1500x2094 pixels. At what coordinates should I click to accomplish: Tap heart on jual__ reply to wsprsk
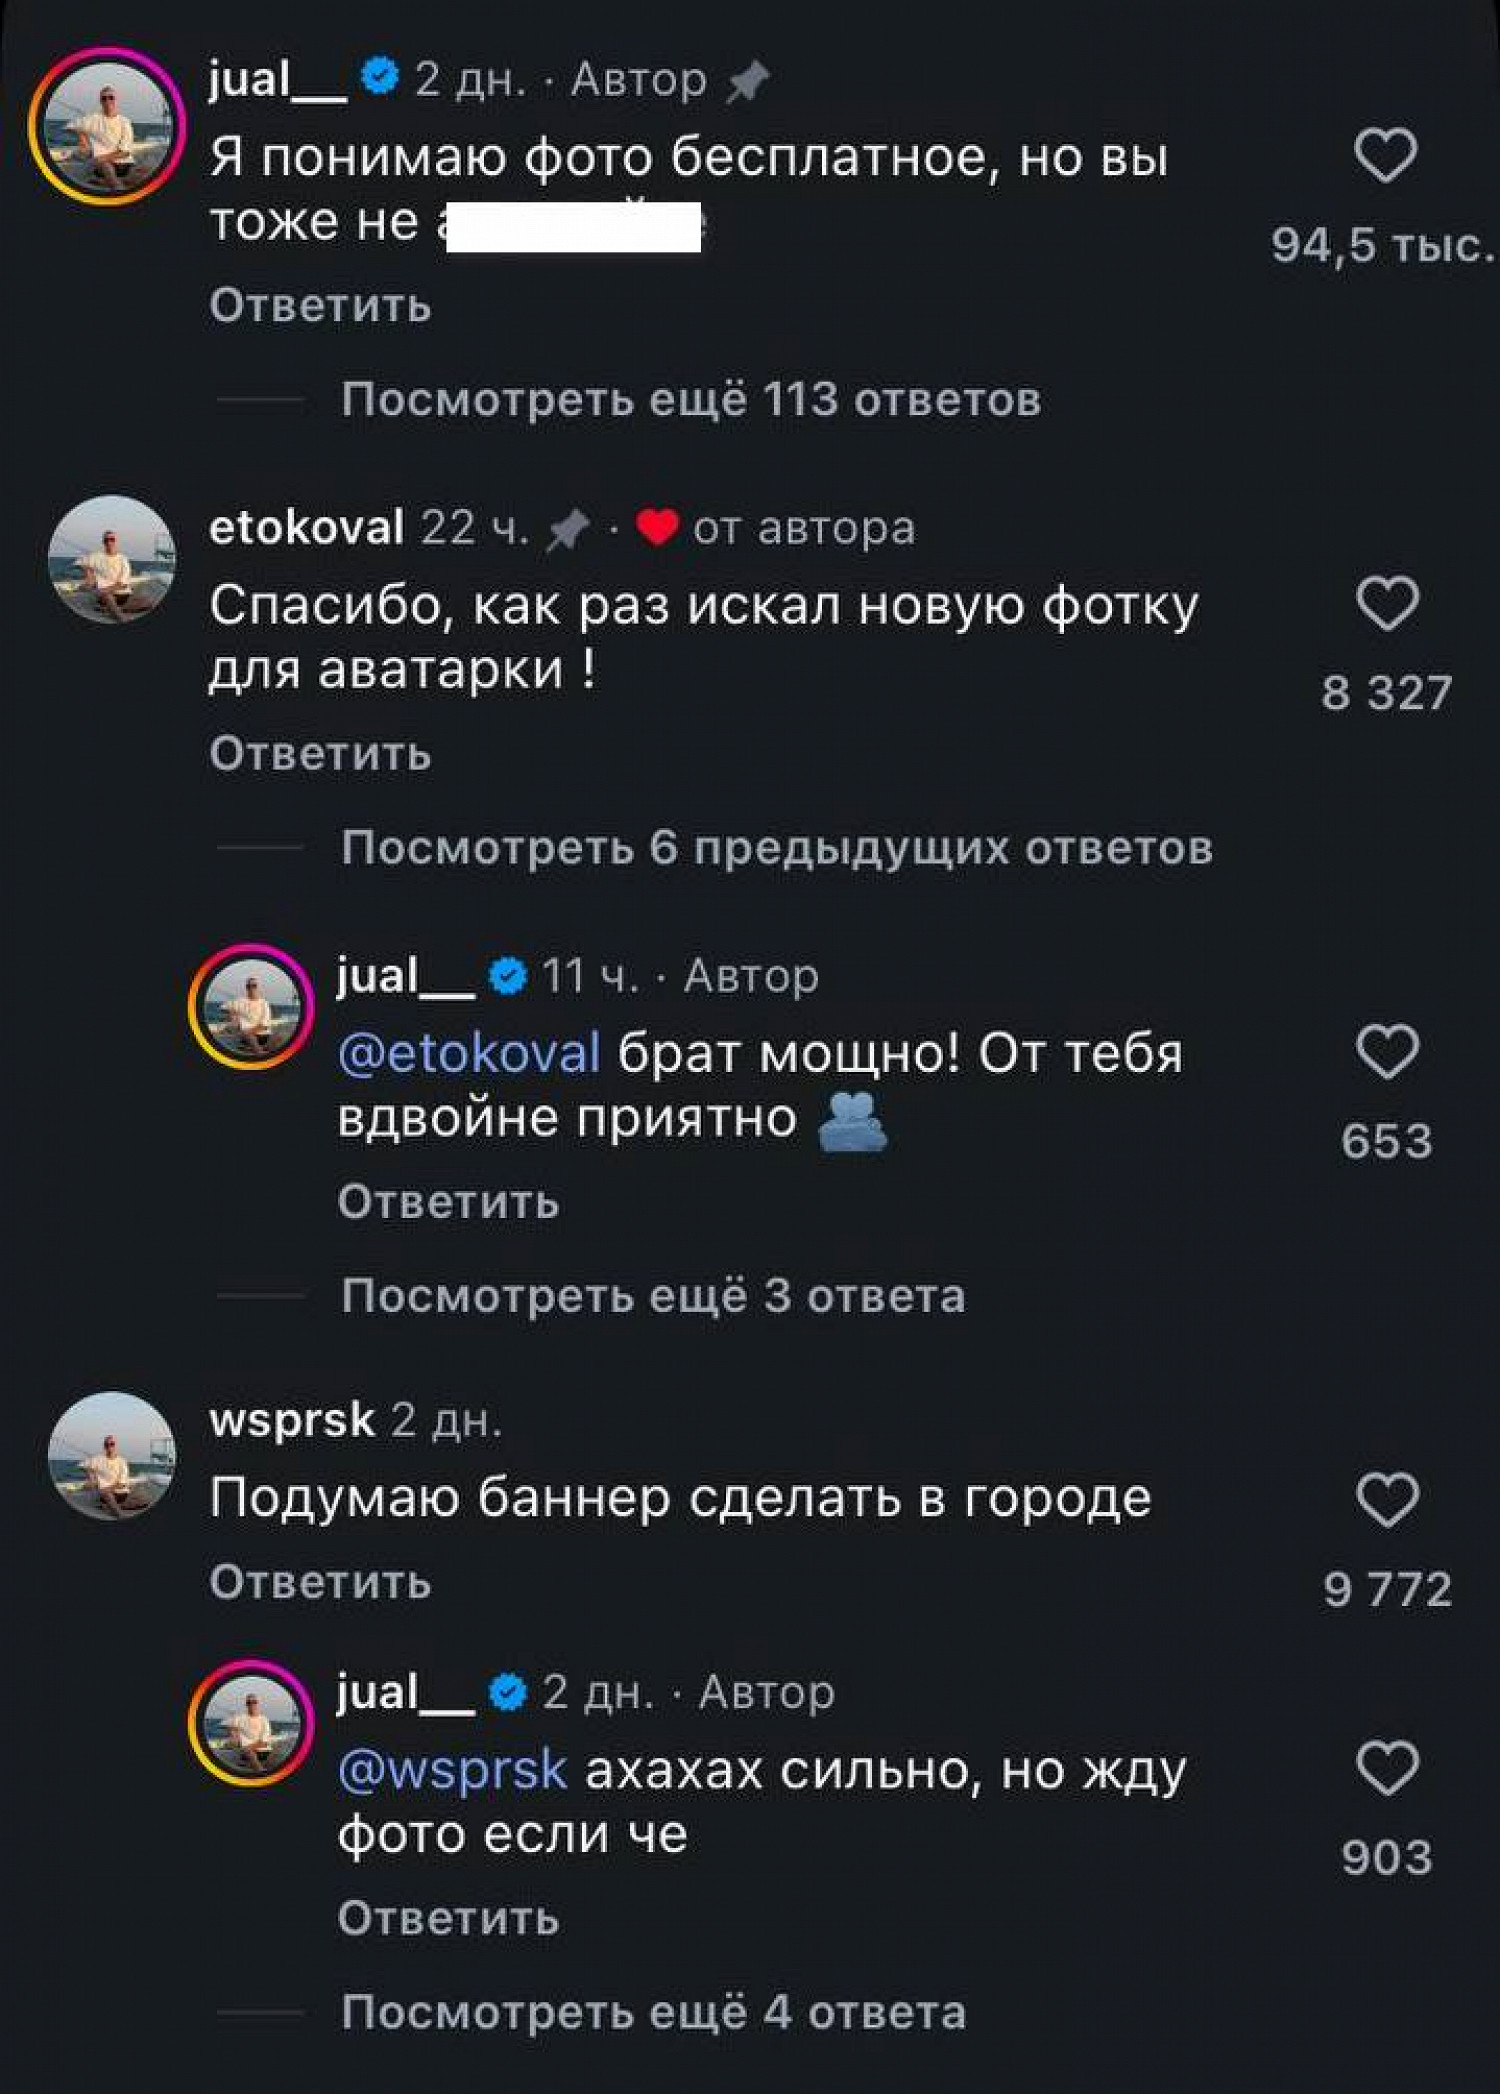point(1387,1767)
